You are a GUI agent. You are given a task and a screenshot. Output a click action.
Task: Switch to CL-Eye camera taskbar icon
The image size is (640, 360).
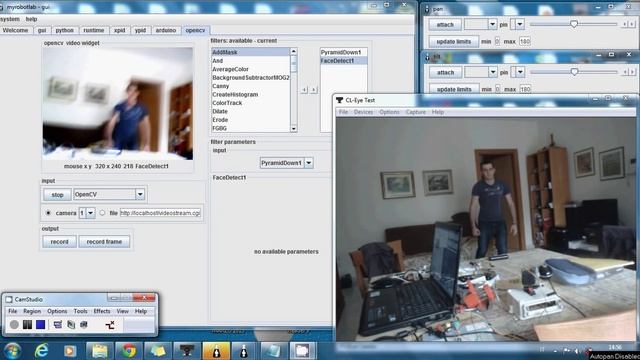click(187, 351)
